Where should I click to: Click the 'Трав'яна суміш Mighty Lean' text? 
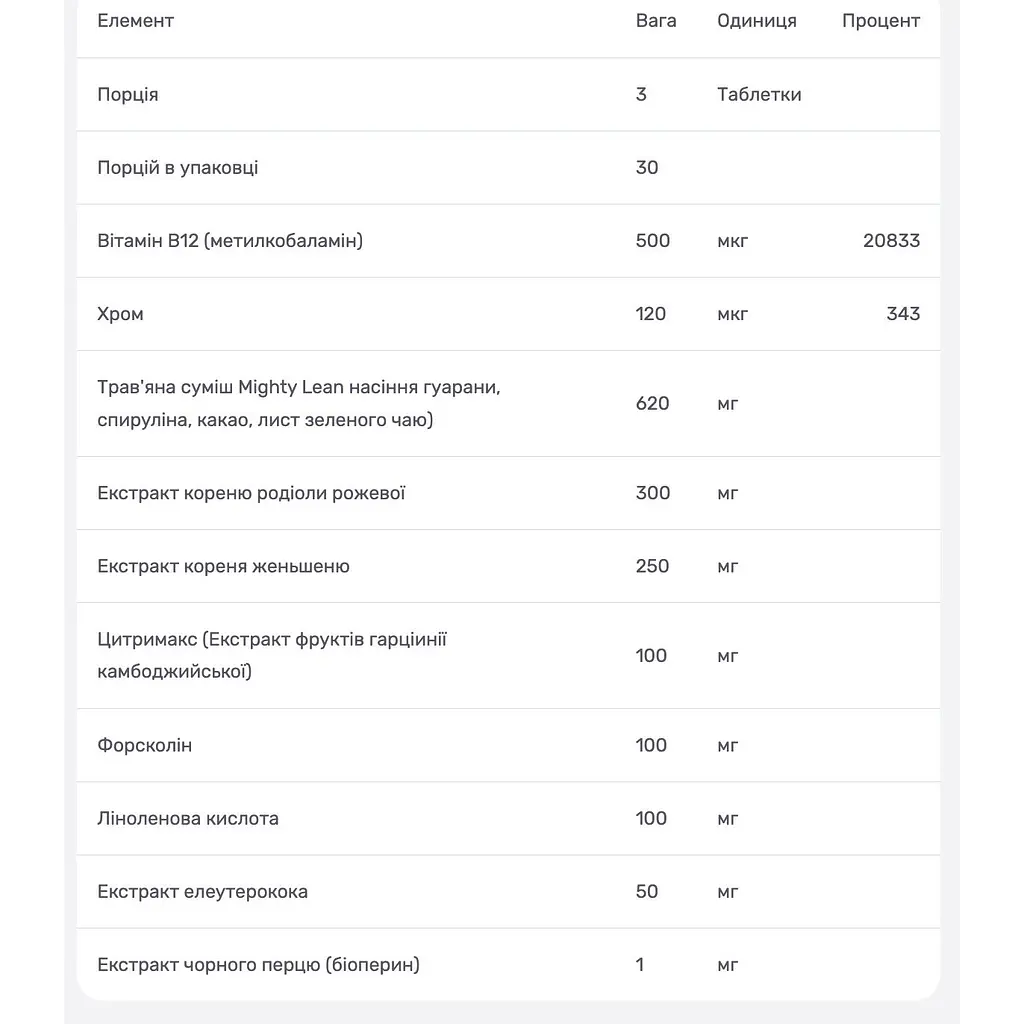220,387
